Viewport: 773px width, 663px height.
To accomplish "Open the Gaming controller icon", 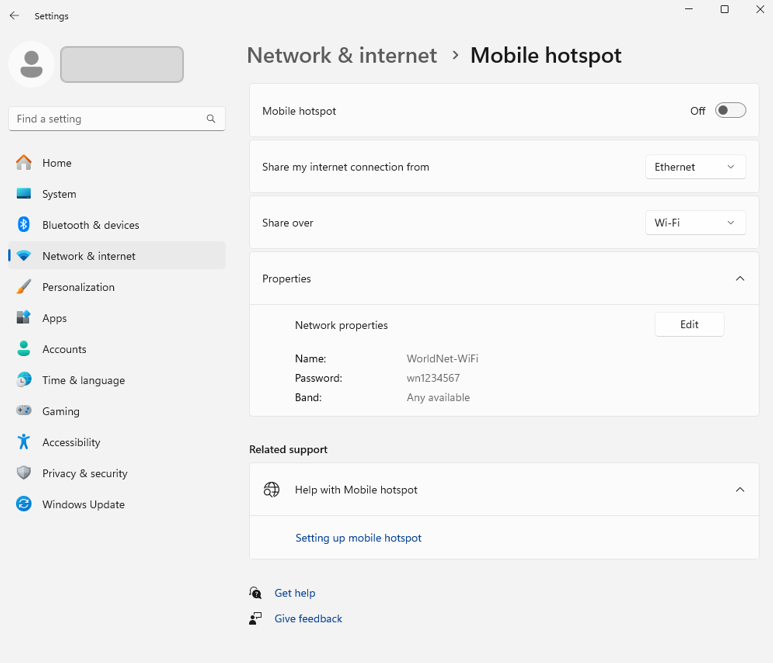I will coord(24,411).
